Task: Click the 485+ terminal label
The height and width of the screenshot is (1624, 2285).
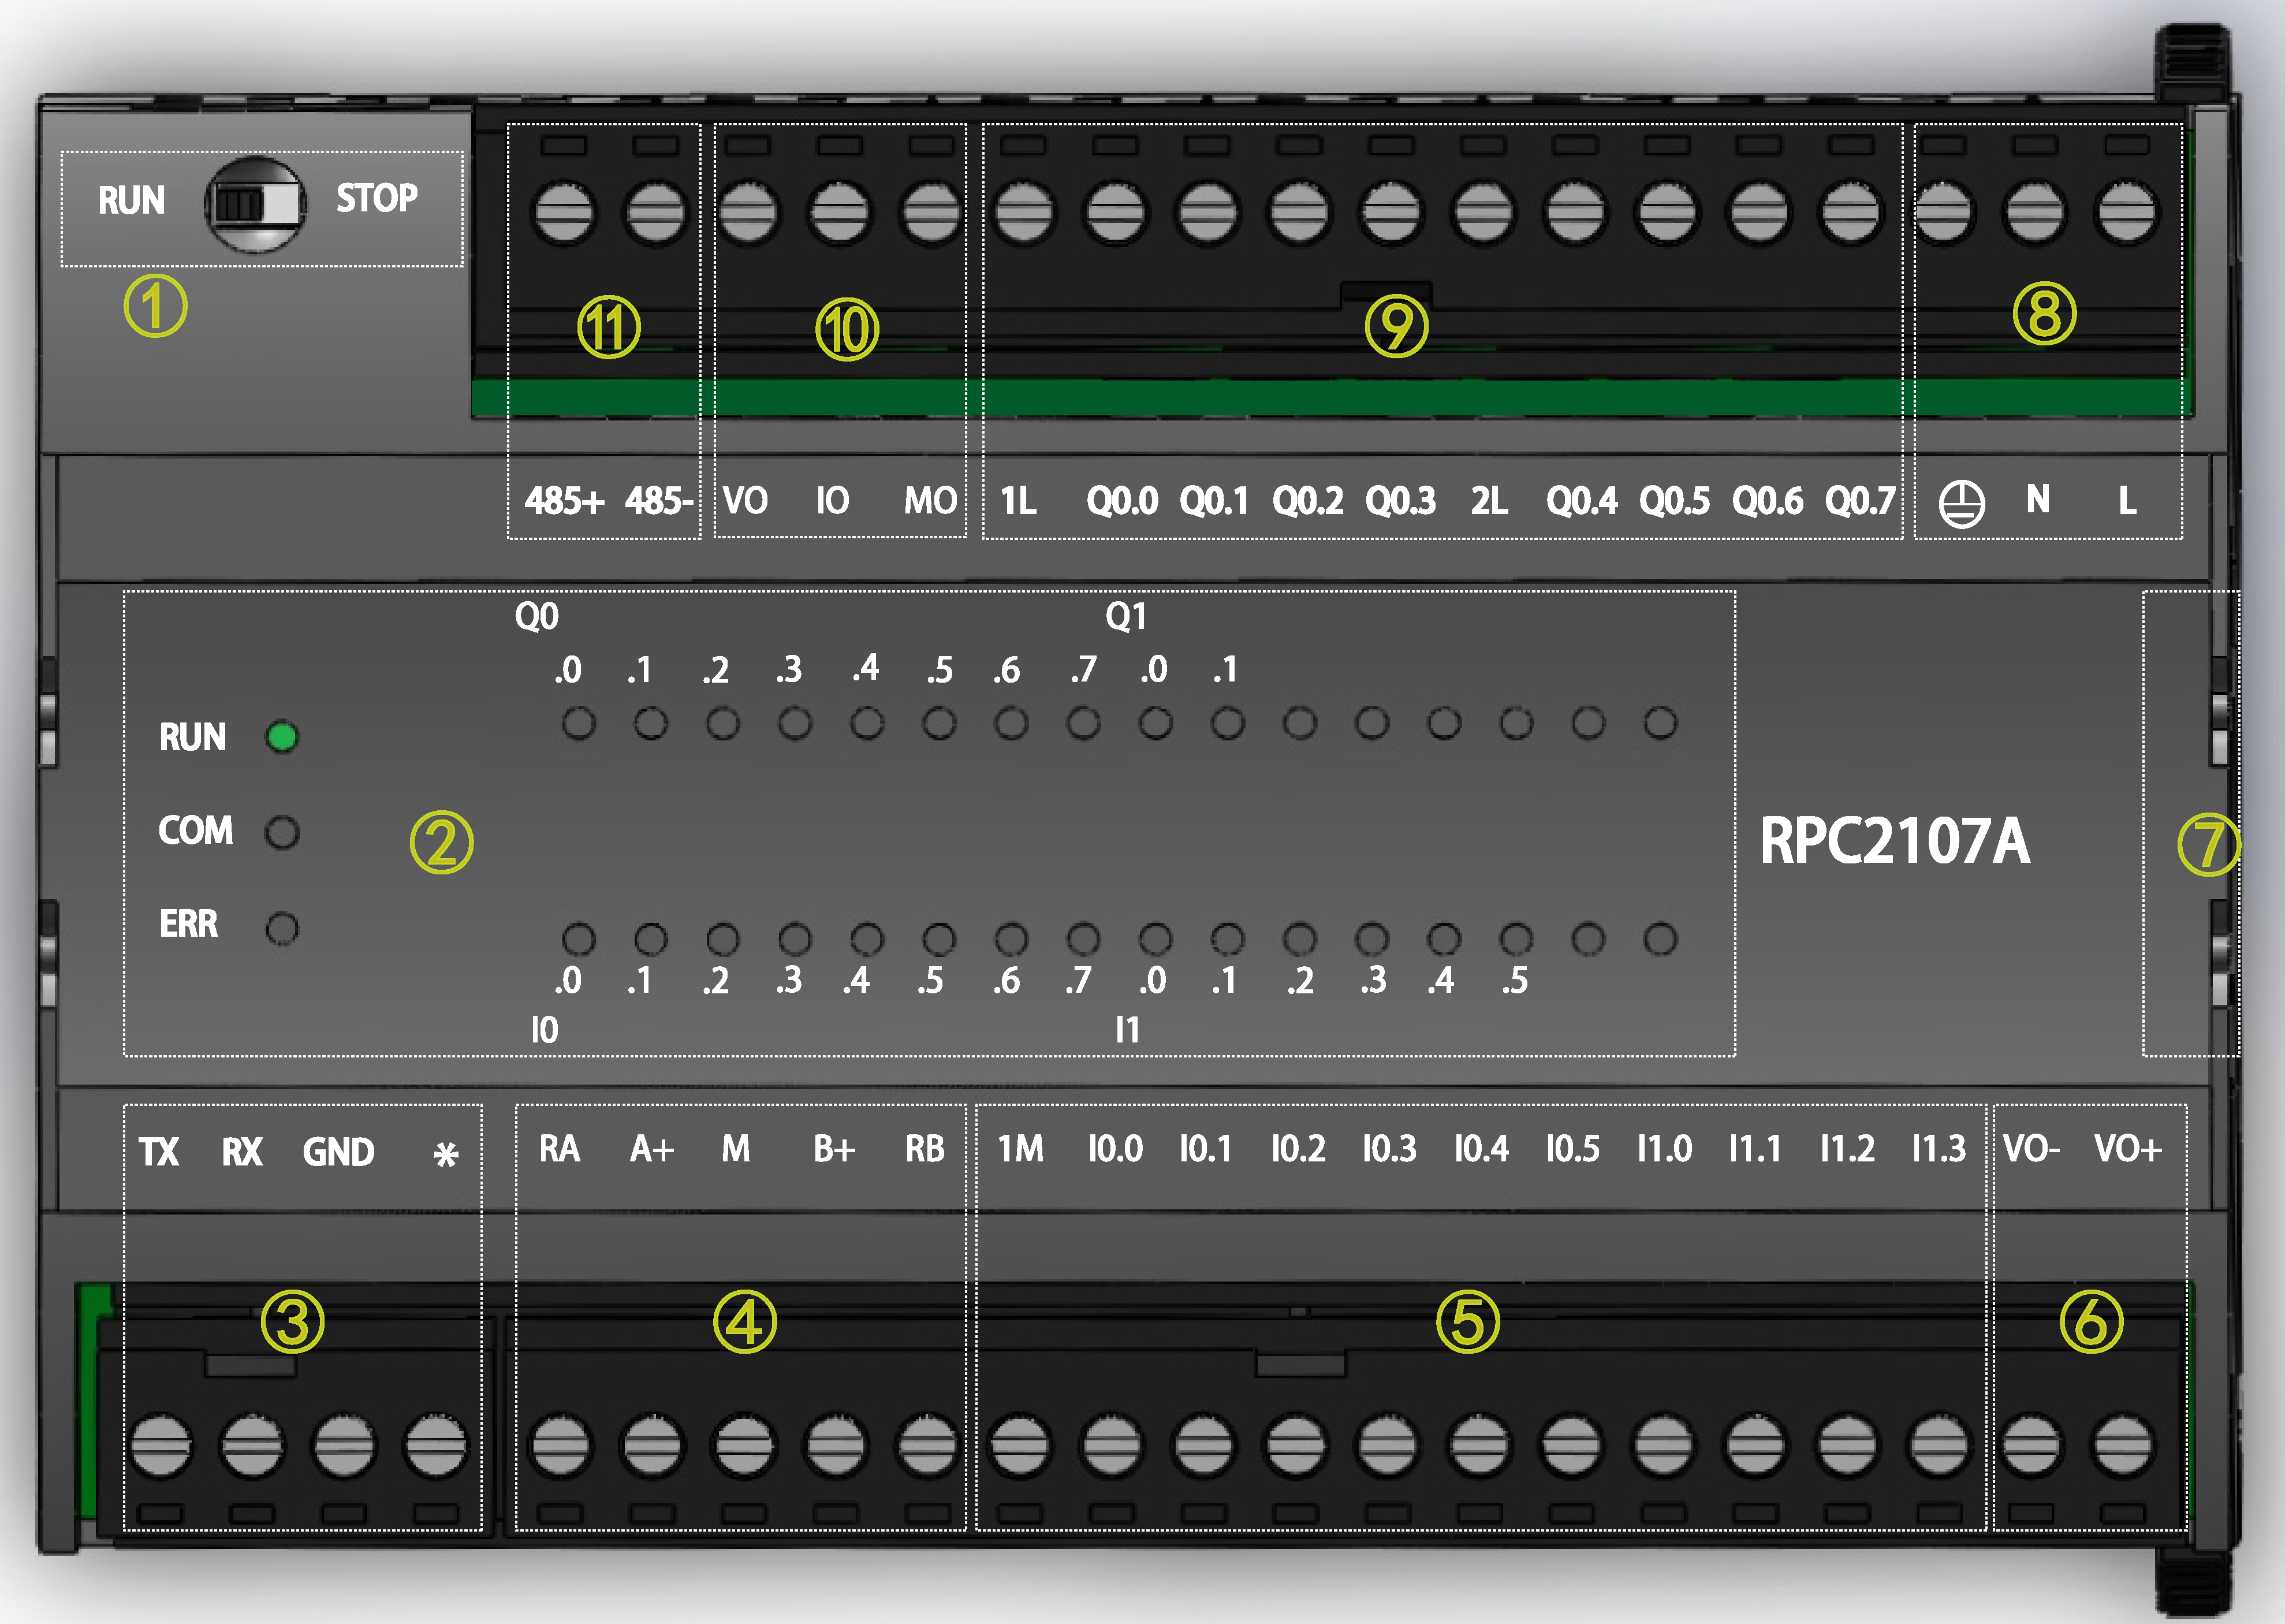Action: (x=565, y=500)
